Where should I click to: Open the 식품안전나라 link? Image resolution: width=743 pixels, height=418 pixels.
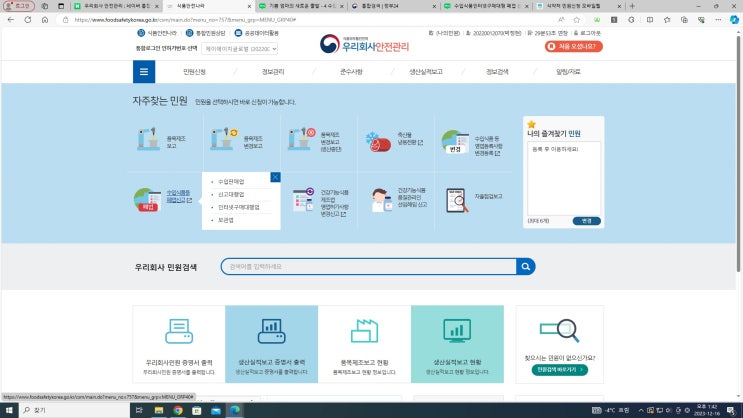pos(157,33)
